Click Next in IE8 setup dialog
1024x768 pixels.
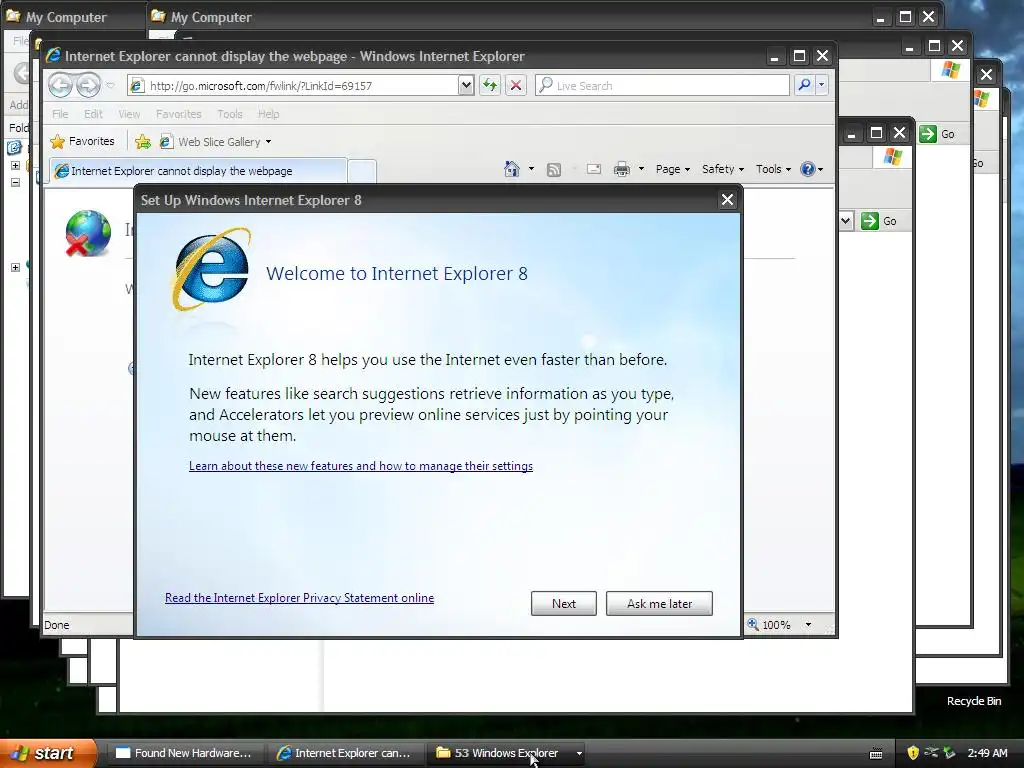(564, 603)
